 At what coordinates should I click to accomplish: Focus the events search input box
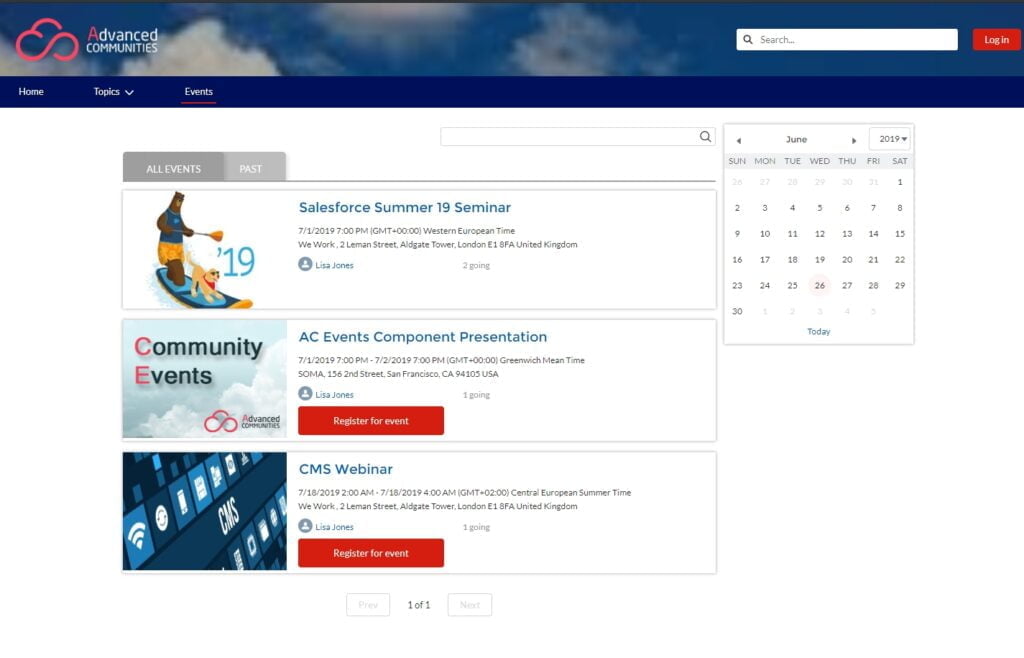pos(578,136)
